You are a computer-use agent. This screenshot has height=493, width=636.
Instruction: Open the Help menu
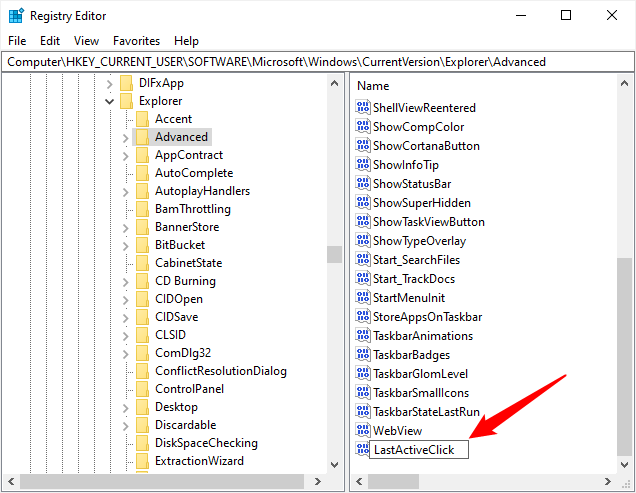coord(186,41)
